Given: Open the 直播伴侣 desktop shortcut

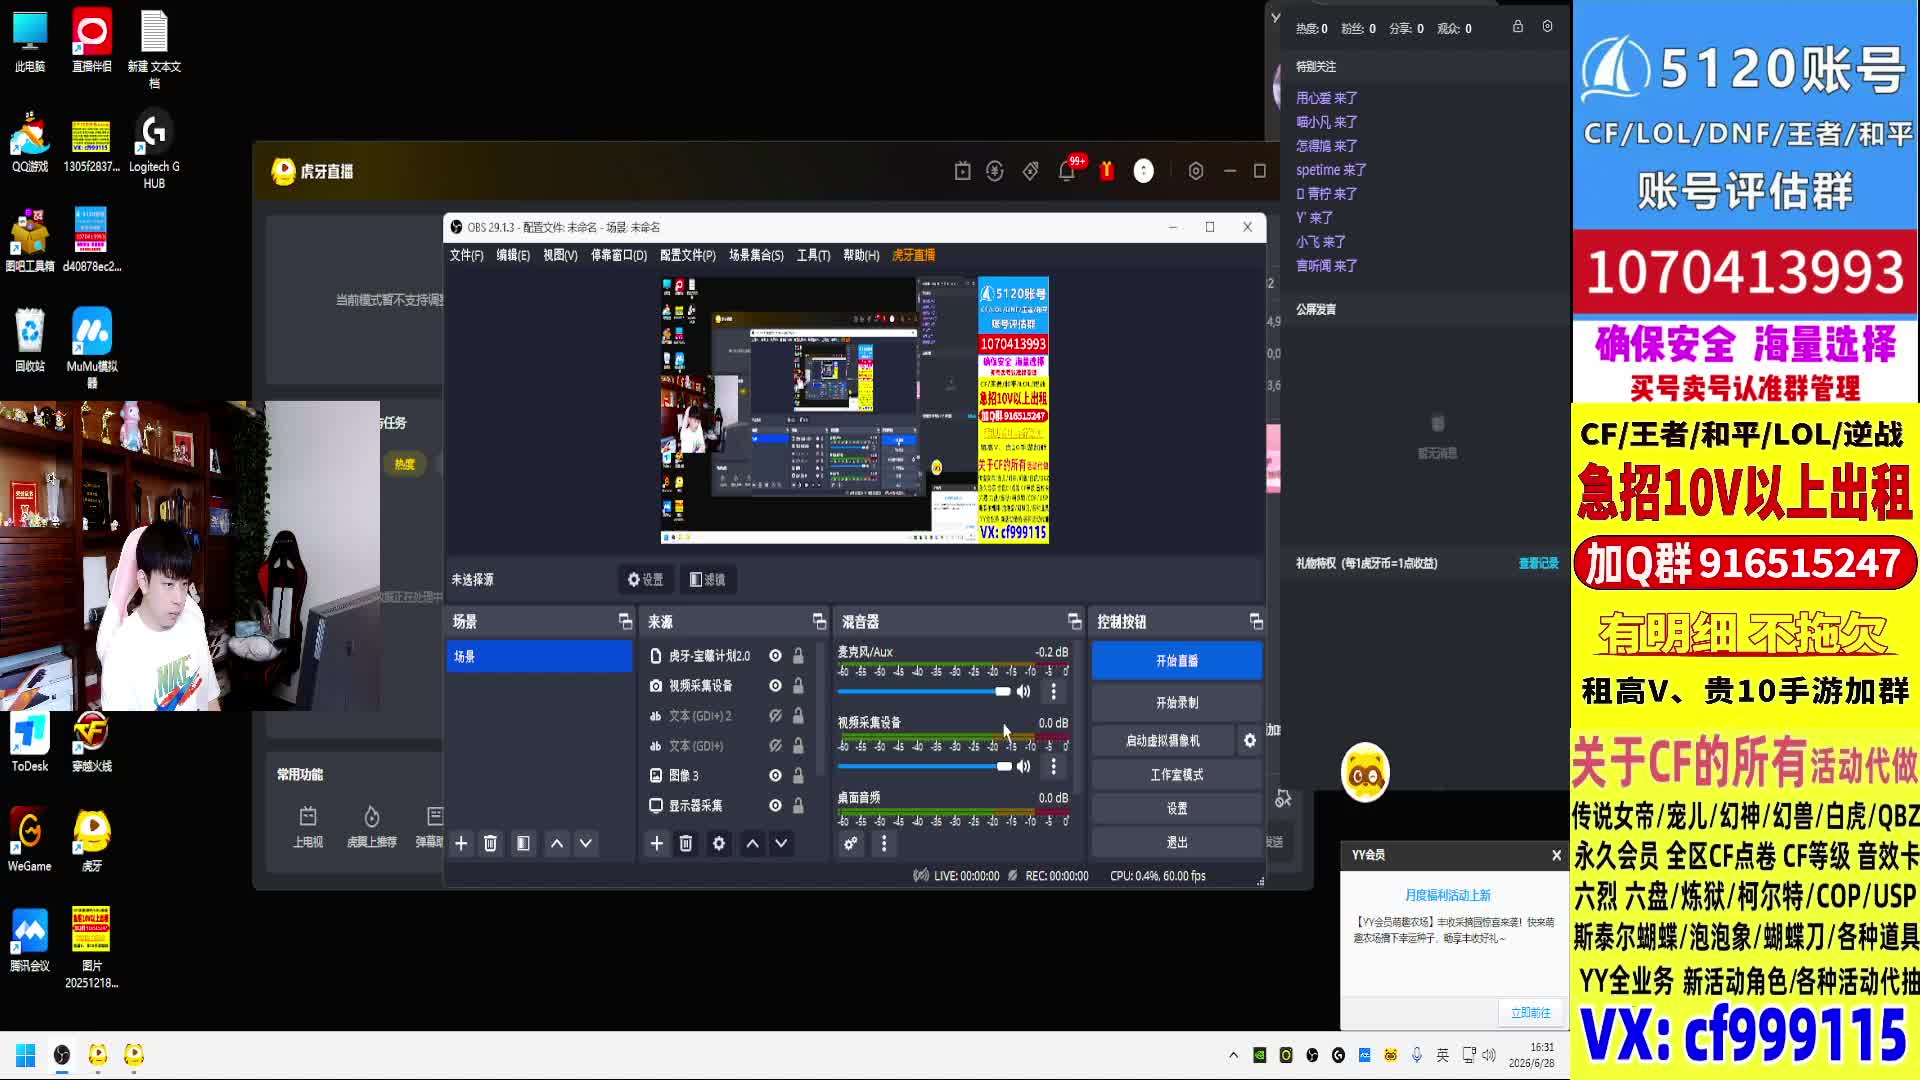Looking at the screenshot, I should pos(92,42).
